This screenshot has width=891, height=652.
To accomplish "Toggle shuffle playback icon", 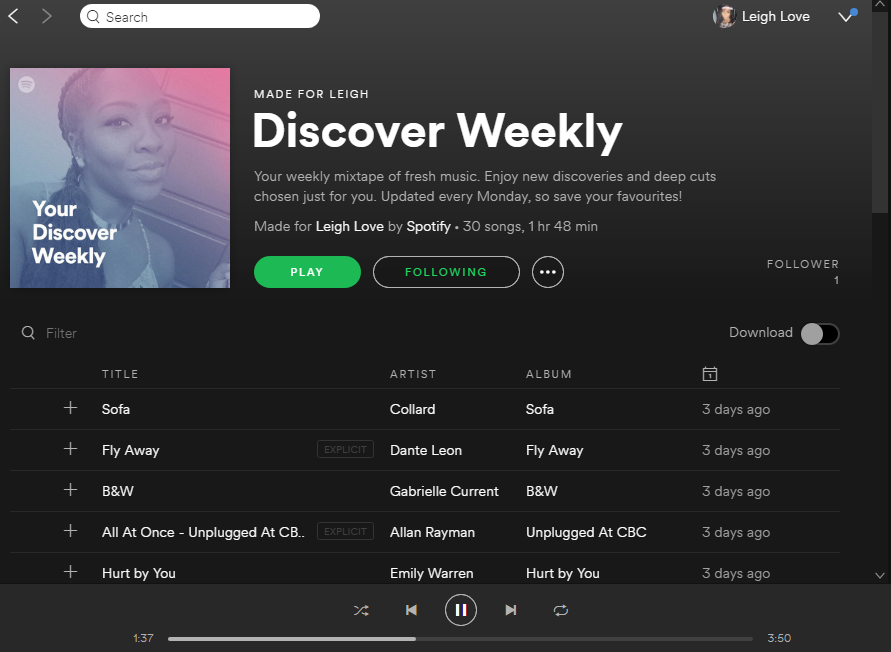I will pyautogui.click(x=361, y=611).
